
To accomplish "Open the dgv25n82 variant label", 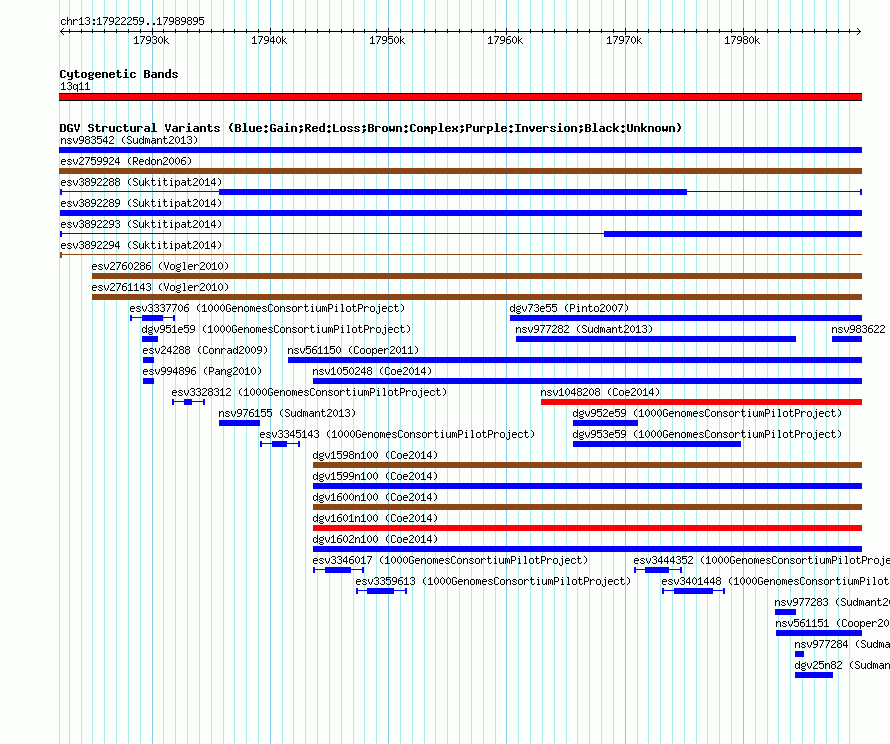I will tap(842, 665).
